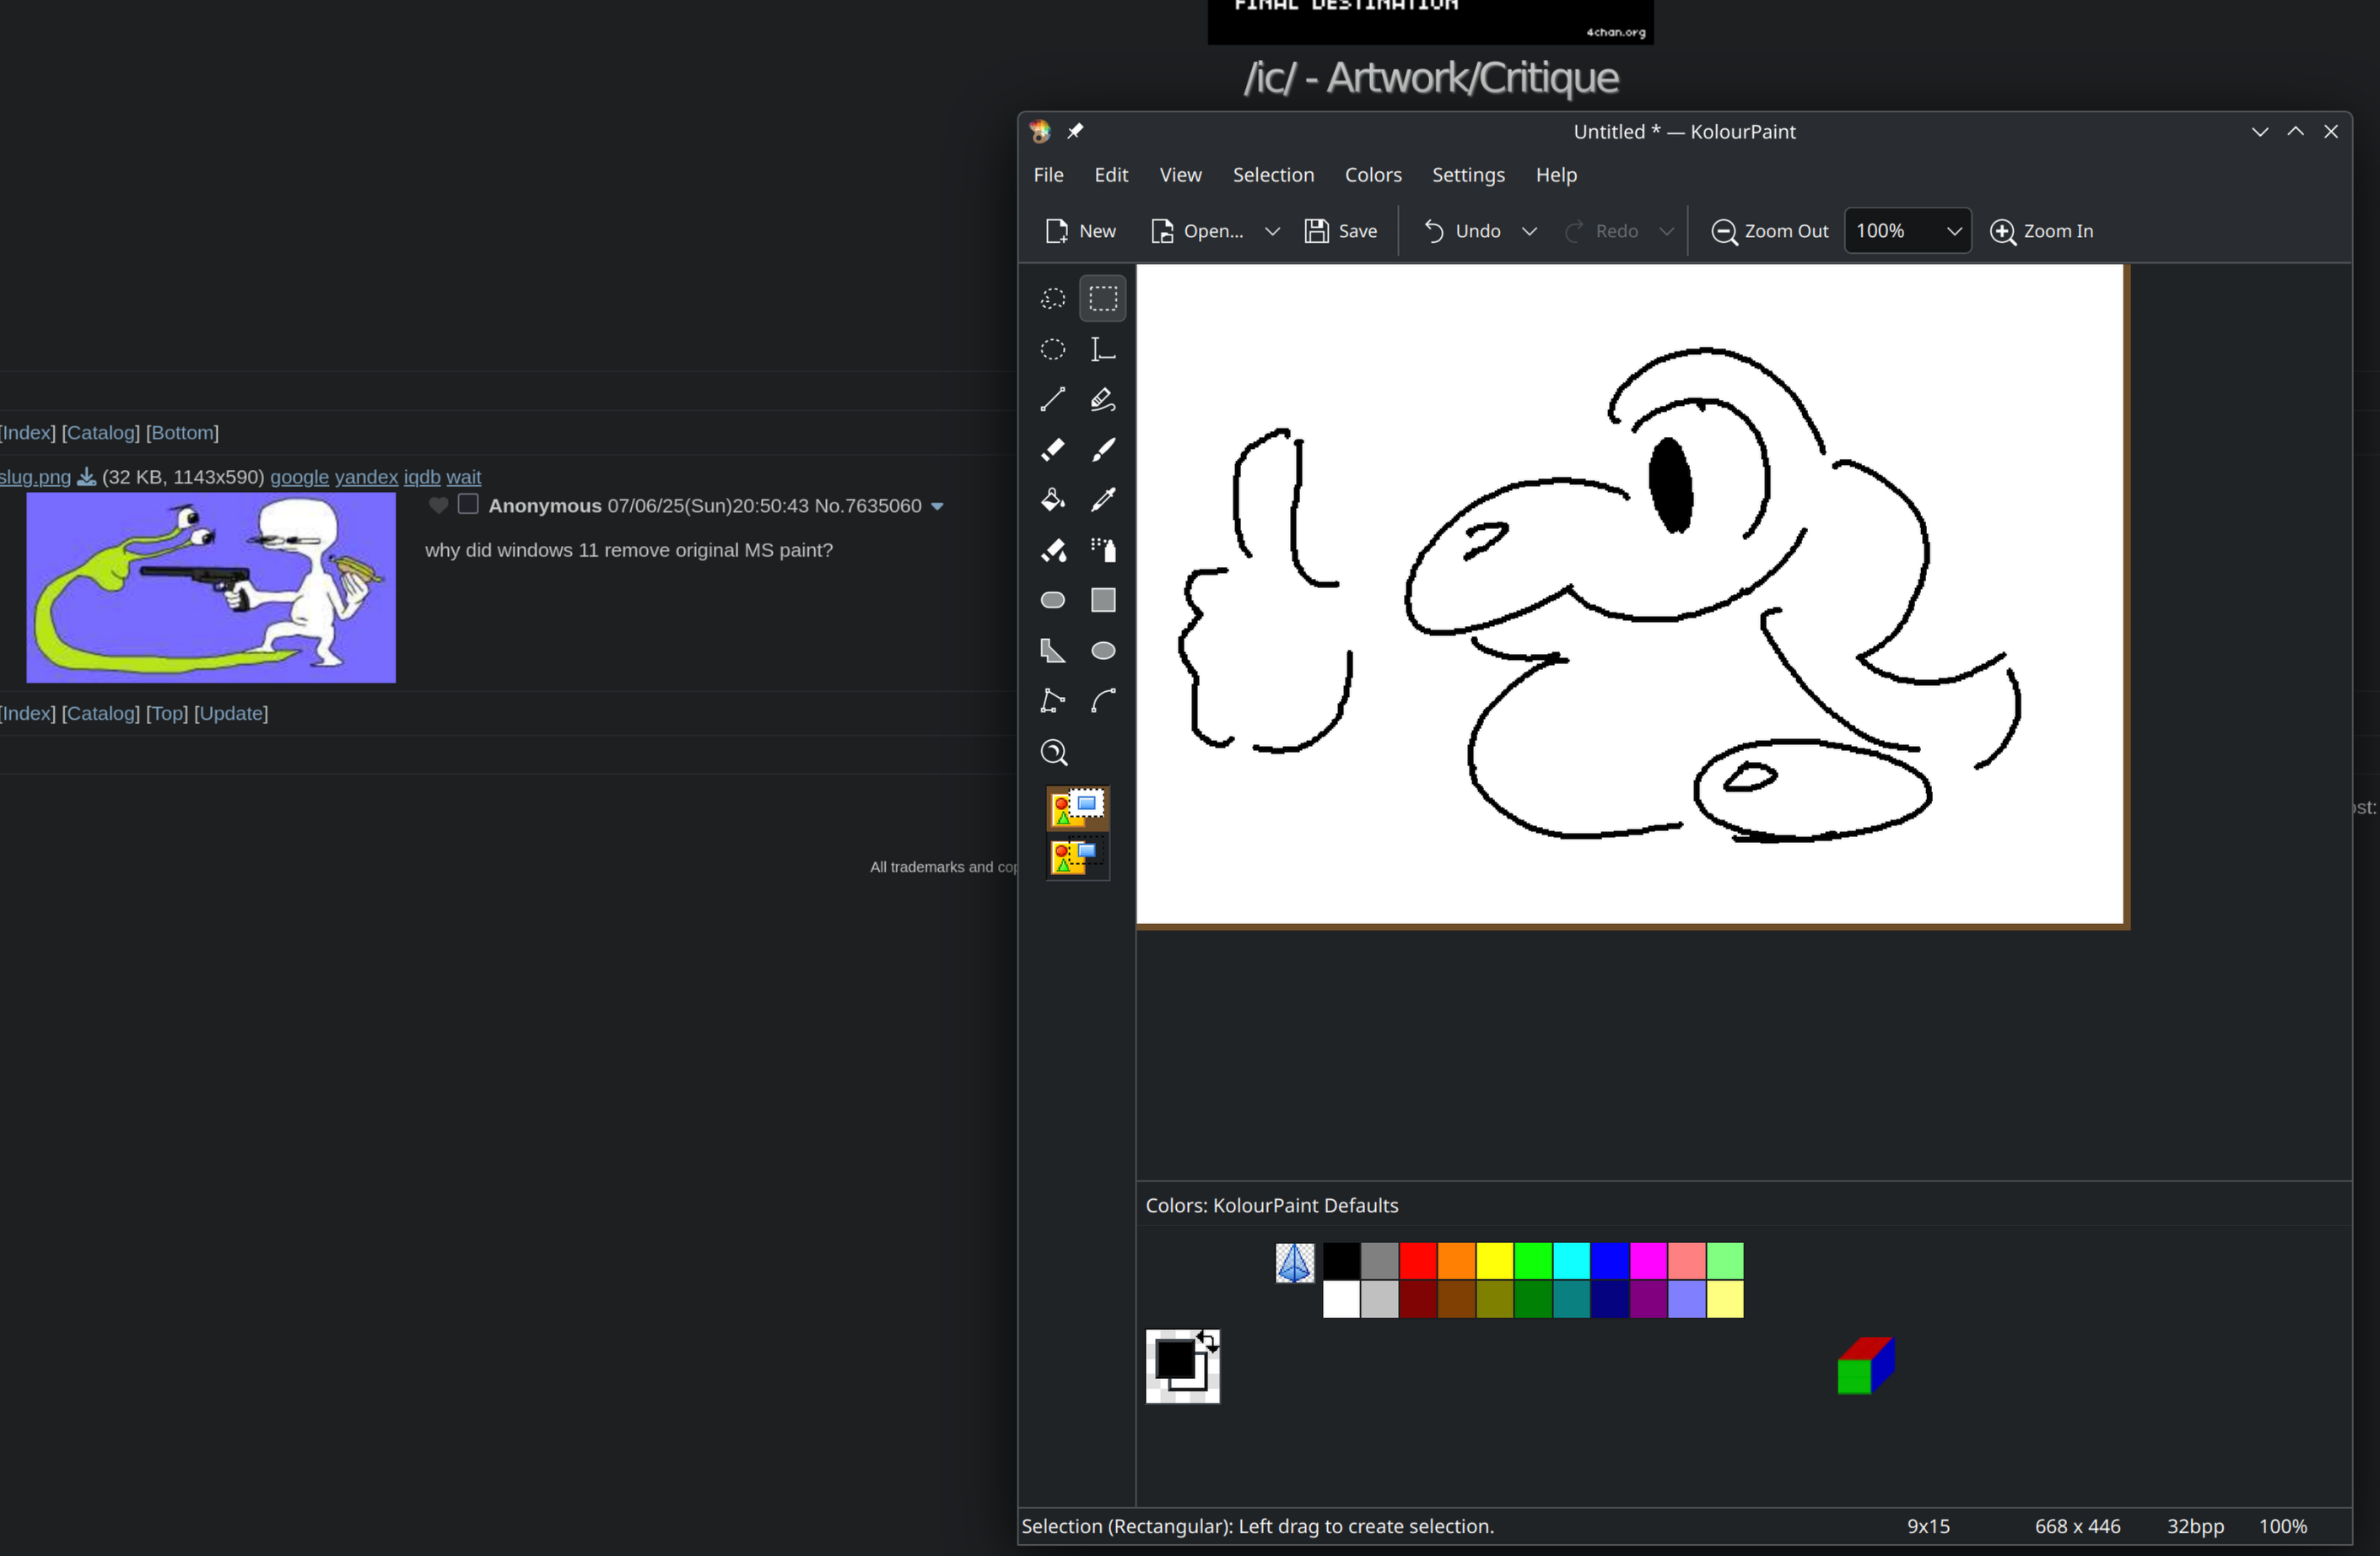Click the Save toolbar button
Image resolution: width=2380 pixels, height=1556 pixels.
(1341, 231)
